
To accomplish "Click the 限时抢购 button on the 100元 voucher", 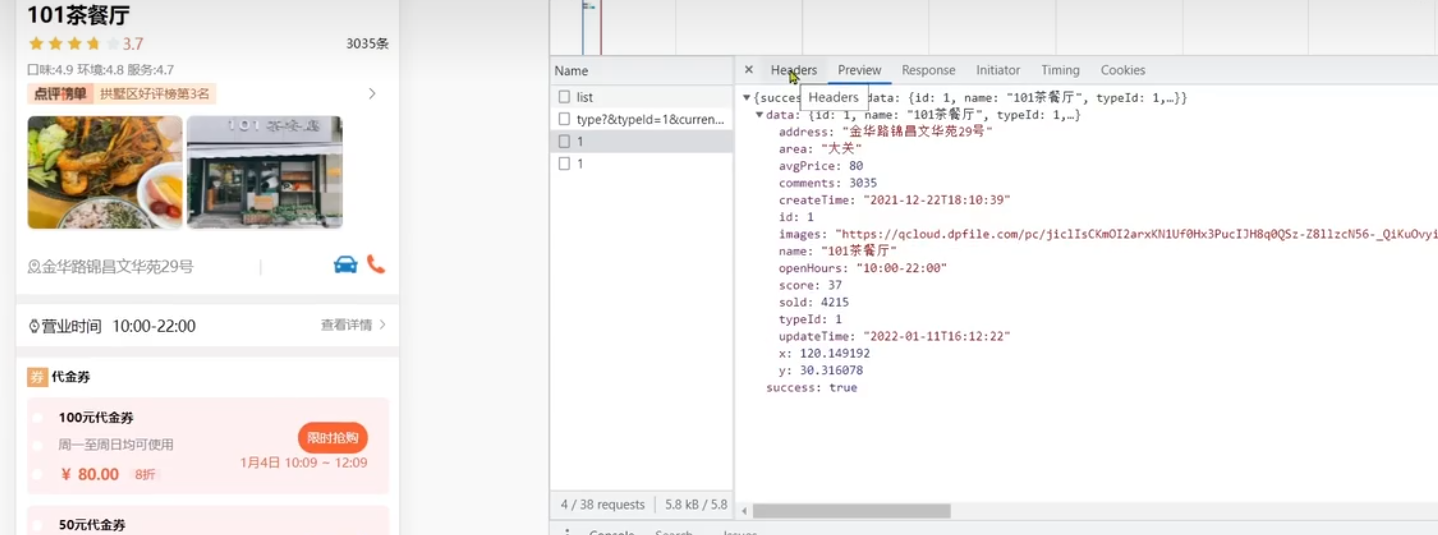I will pyautogui.click(x=333, y=438).
